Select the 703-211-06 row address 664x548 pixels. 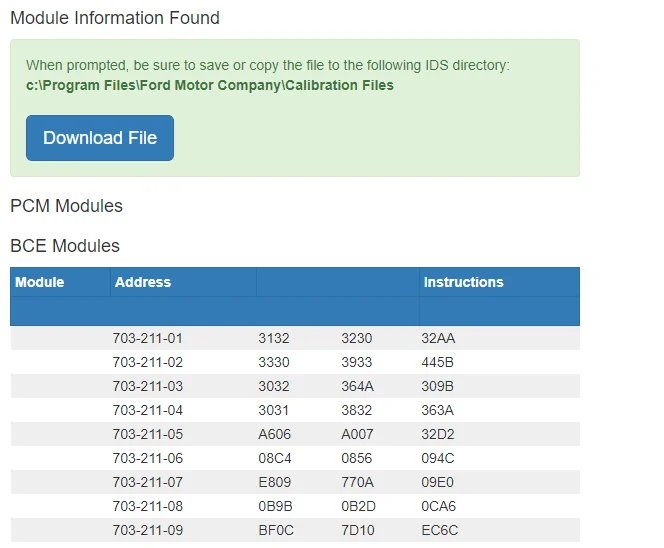pos(148,458)
